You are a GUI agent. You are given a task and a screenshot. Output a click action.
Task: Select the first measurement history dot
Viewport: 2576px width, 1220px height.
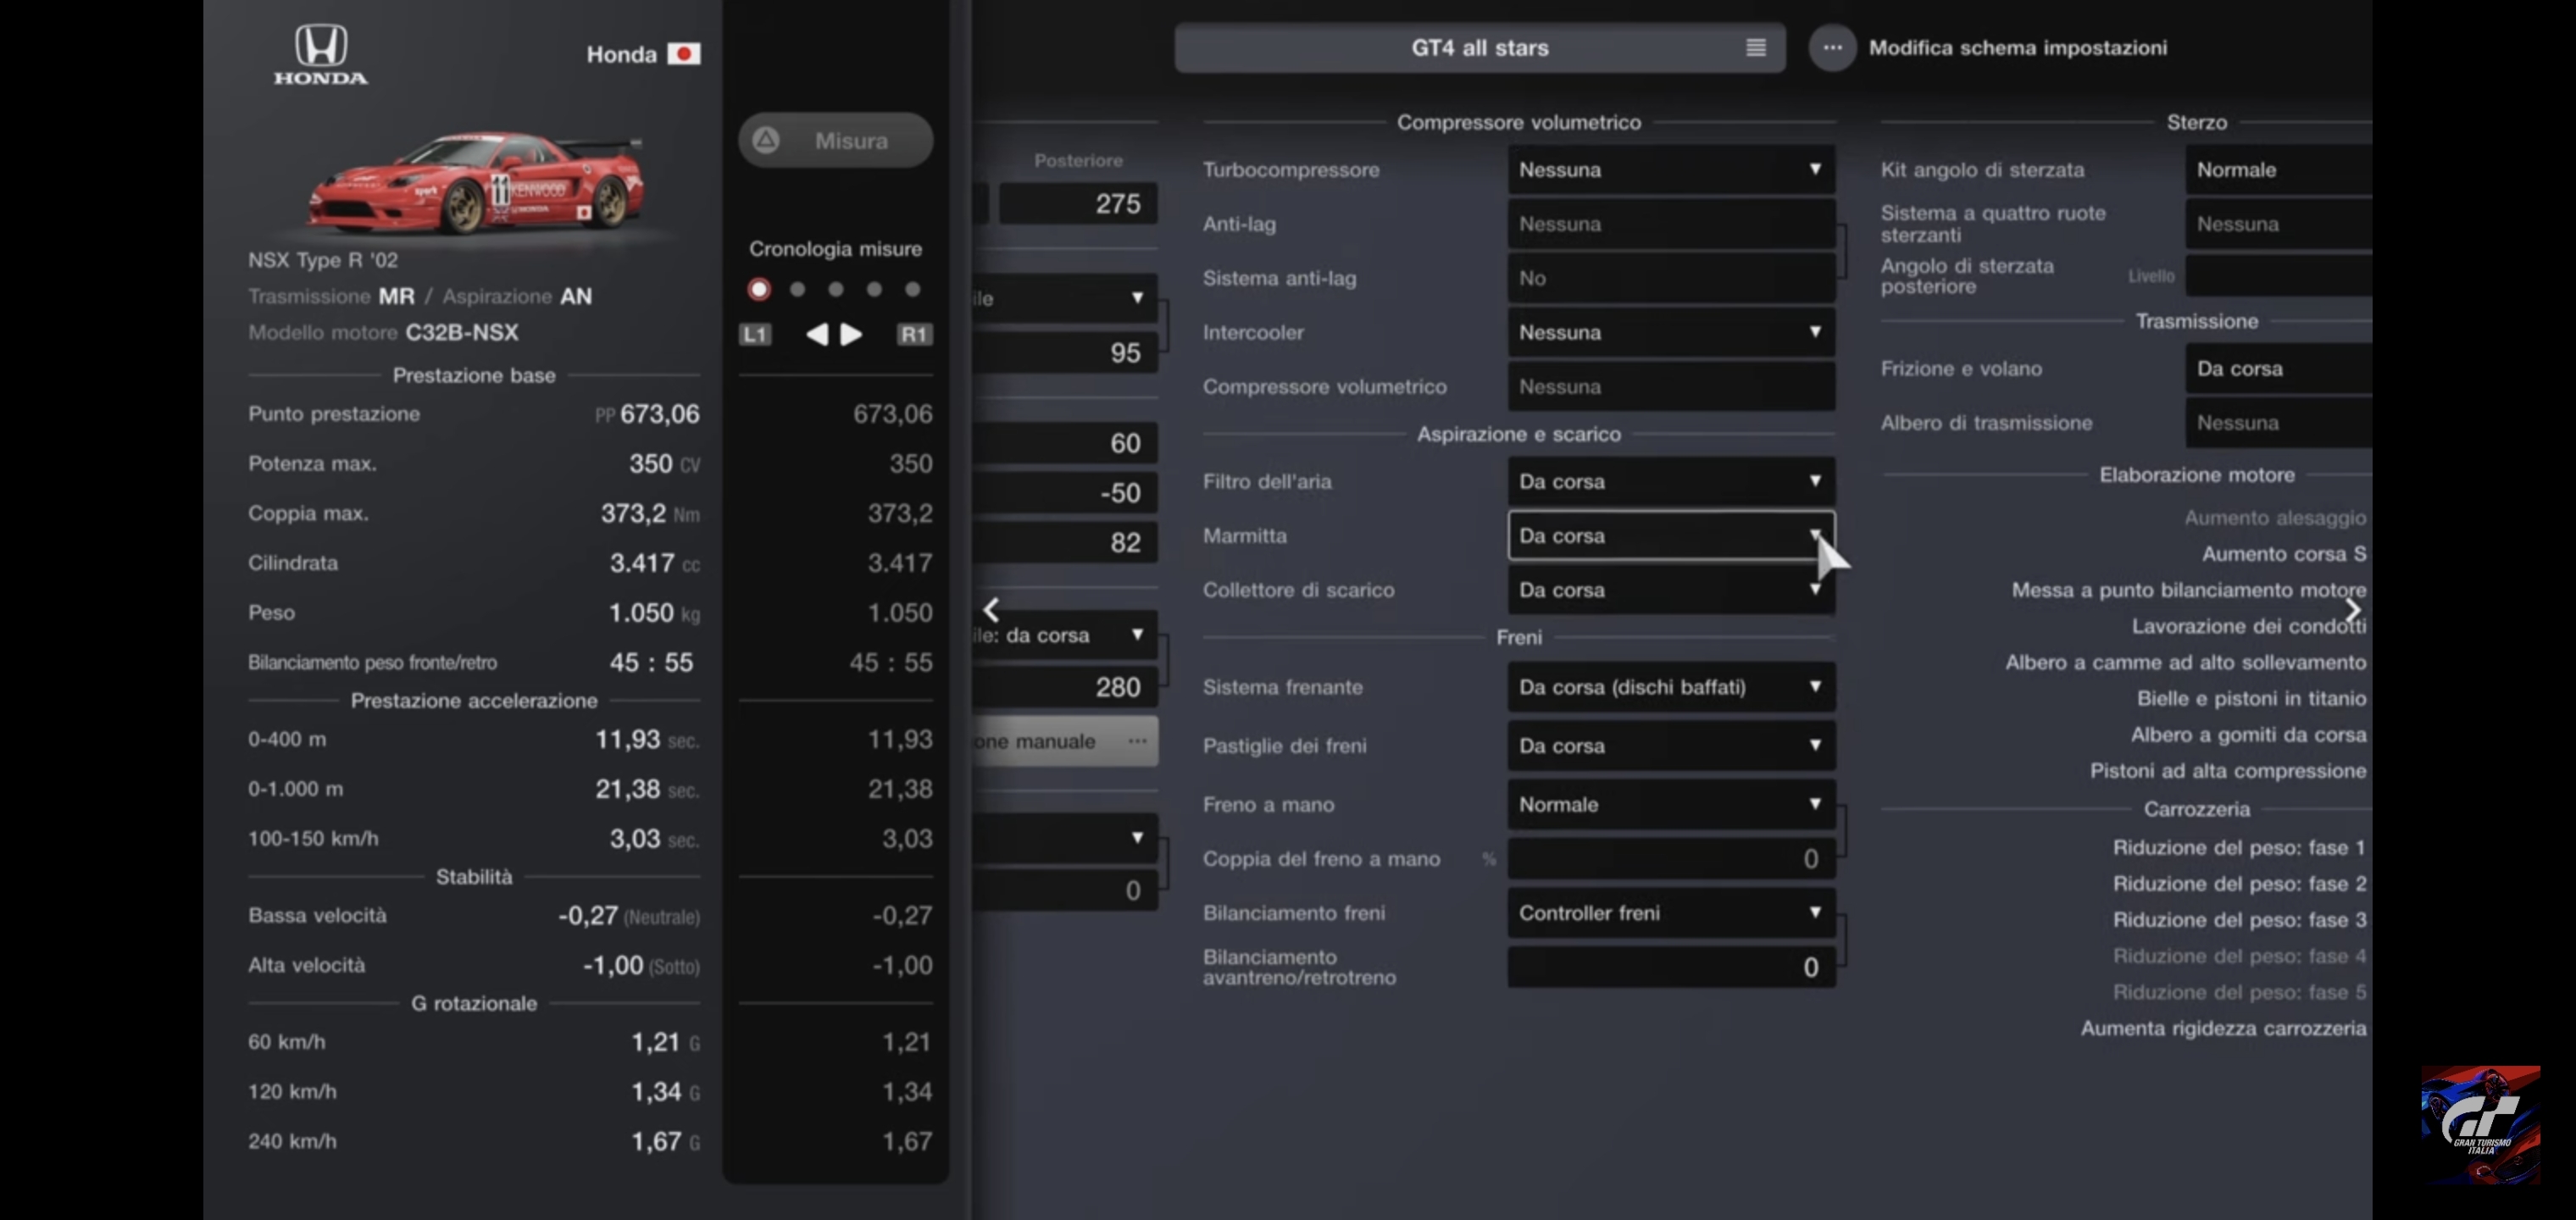[759, 290]
